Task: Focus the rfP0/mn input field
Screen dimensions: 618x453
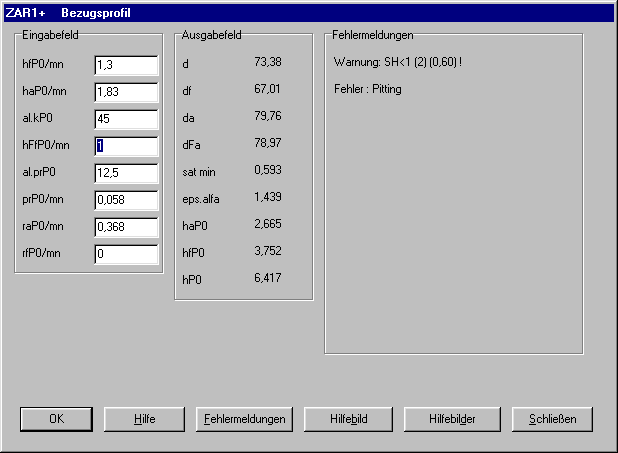Action: (x=126, y=254)
